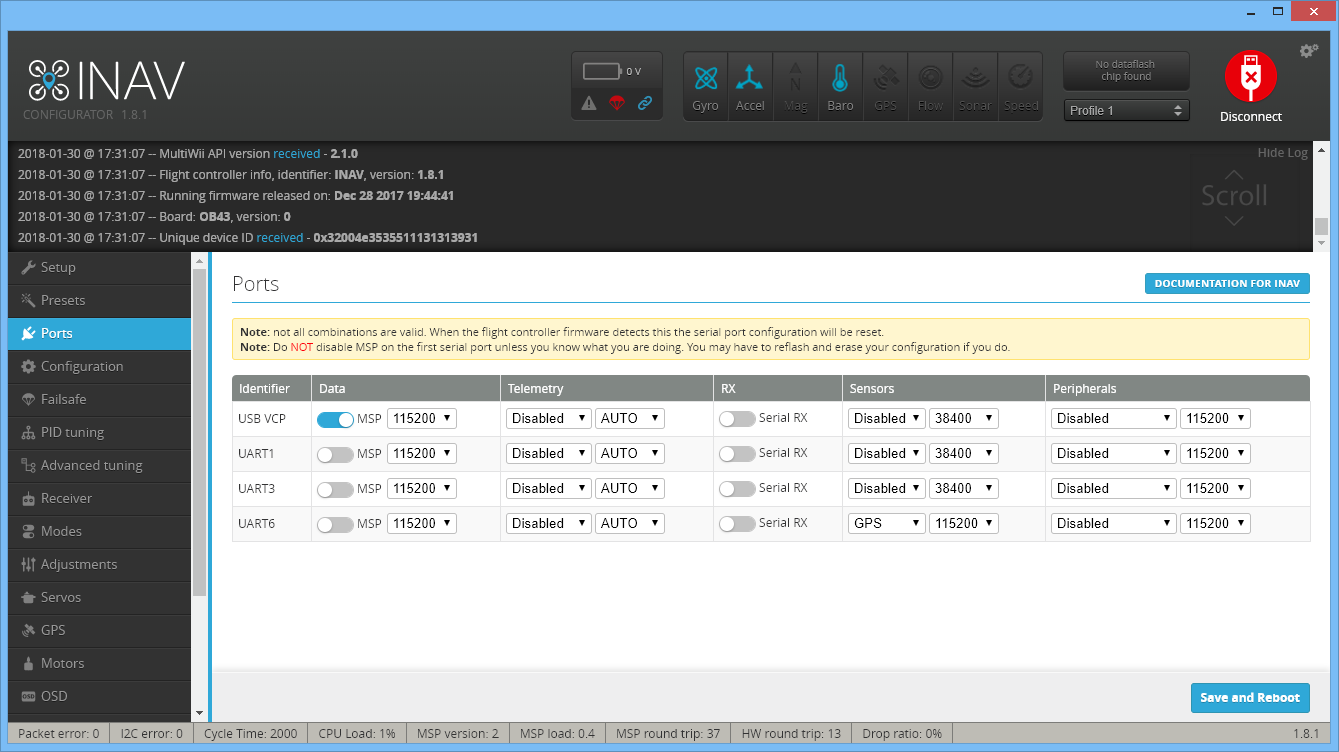
Task: Select the Ports tab
Action: (99, 333)
